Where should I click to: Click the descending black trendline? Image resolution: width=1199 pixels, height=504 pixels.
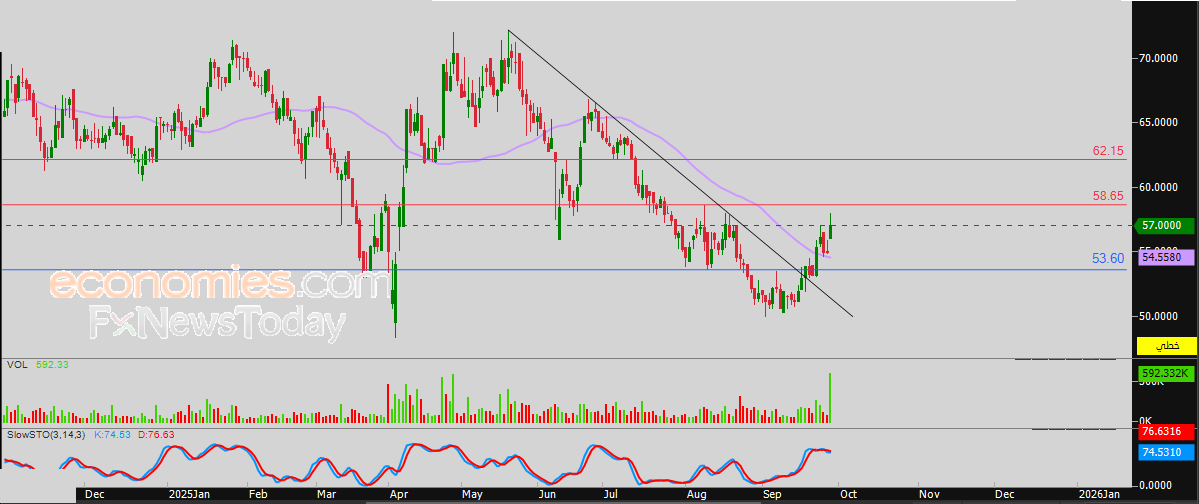click(x=680, y=173)
